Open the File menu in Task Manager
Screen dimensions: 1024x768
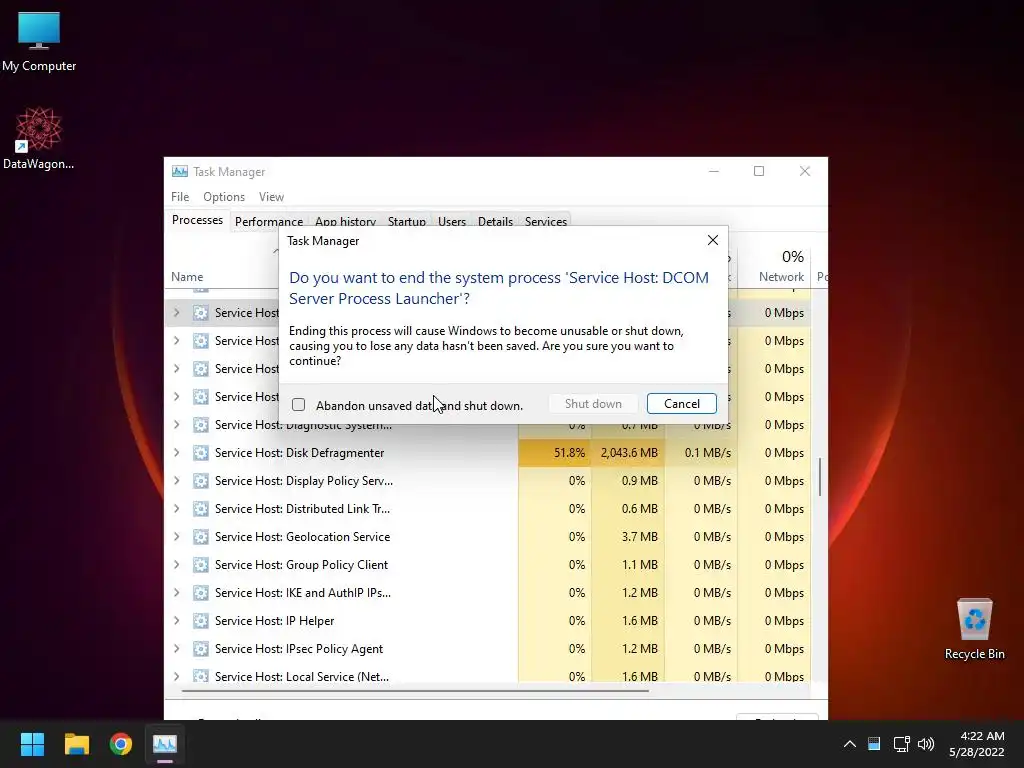click(x=180, y=197)
